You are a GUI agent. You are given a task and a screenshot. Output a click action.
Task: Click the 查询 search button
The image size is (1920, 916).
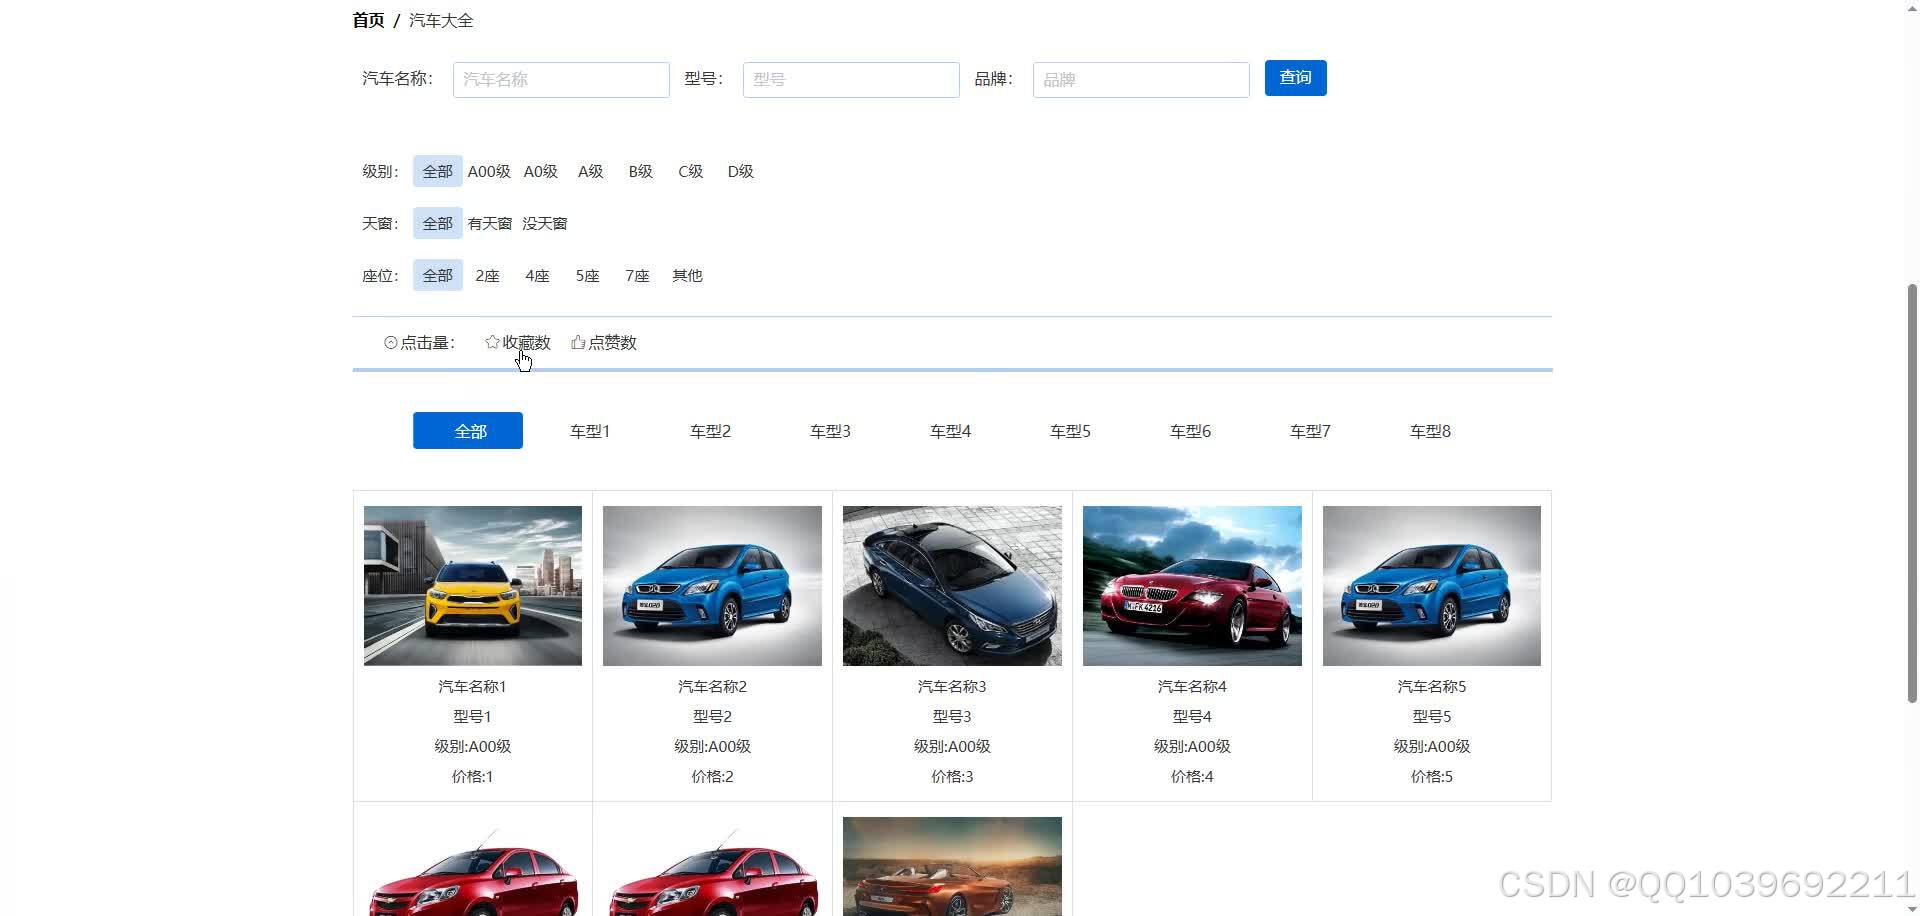click(x=1295, y=78)
